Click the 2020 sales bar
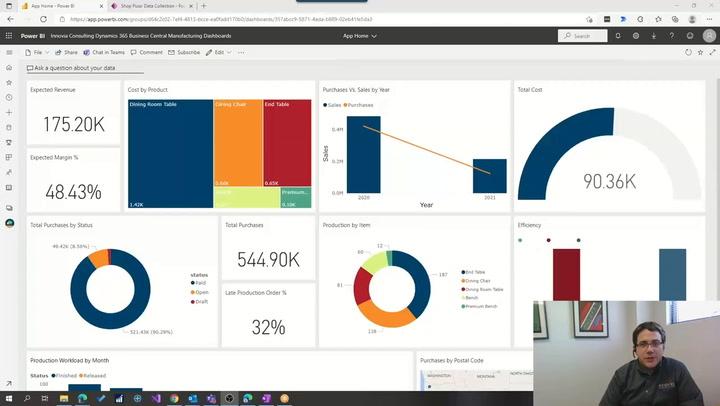Viewport: 720px width, 406px height. click(x=364, y=154)
